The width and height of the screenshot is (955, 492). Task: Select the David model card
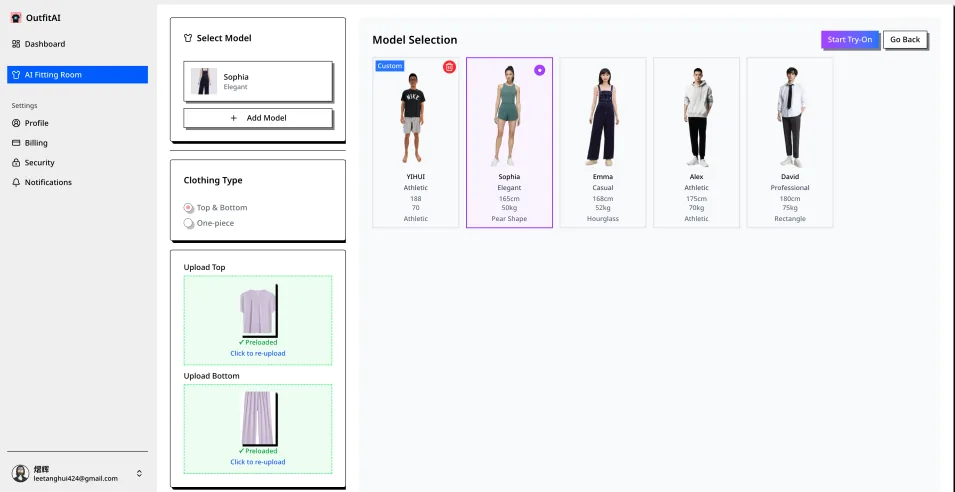(790, 142)
